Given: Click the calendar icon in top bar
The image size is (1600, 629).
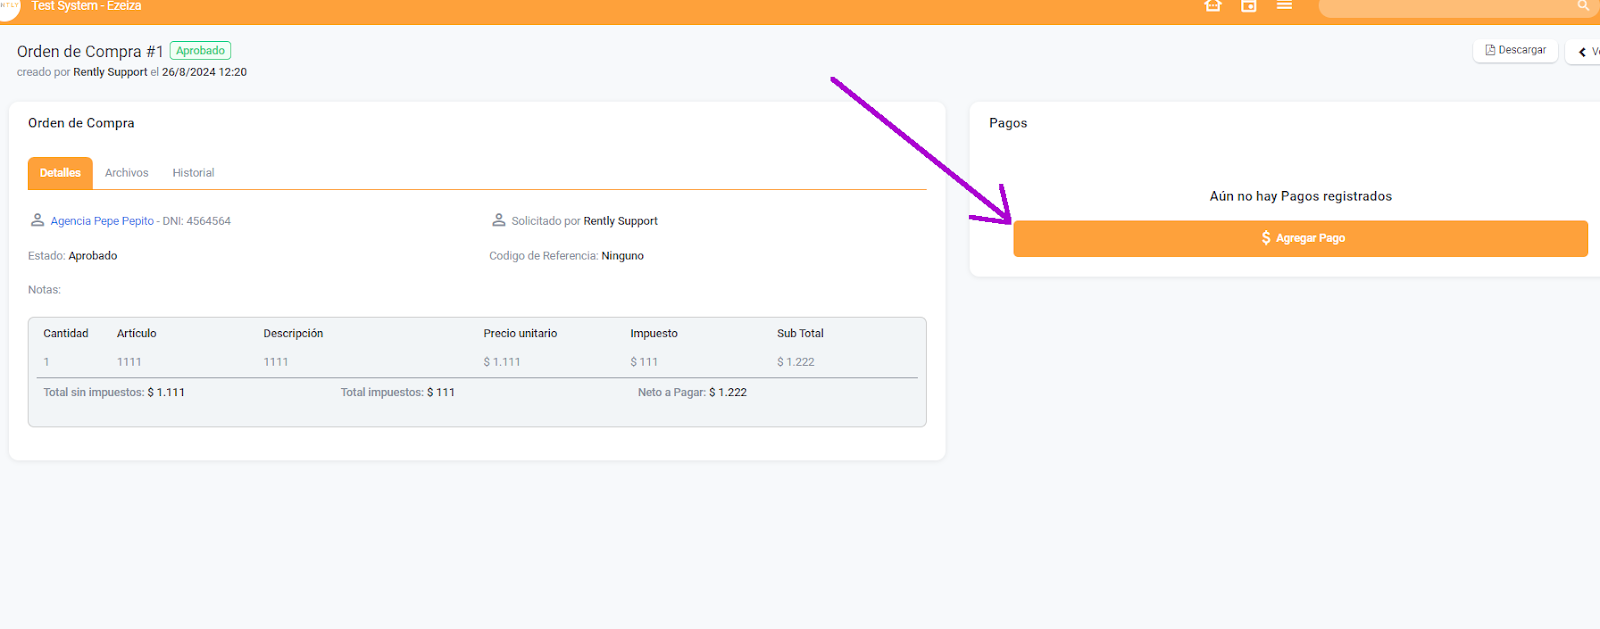Looking at the screenshot, I should [x=1249, y=6].
